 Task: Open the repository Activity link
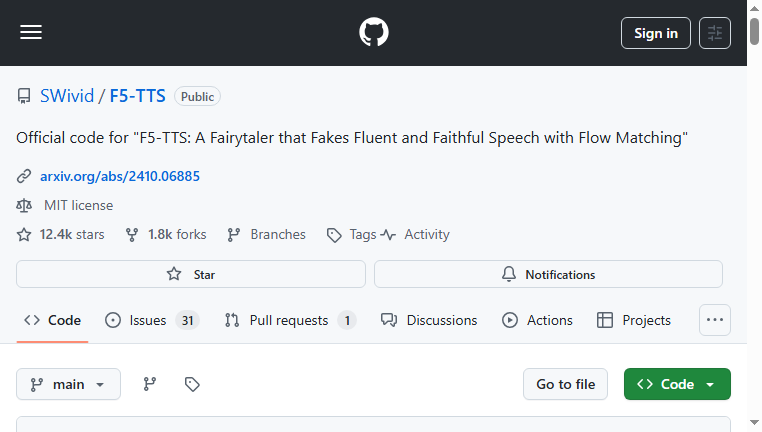pyautogui.click(x=427, y=235)
